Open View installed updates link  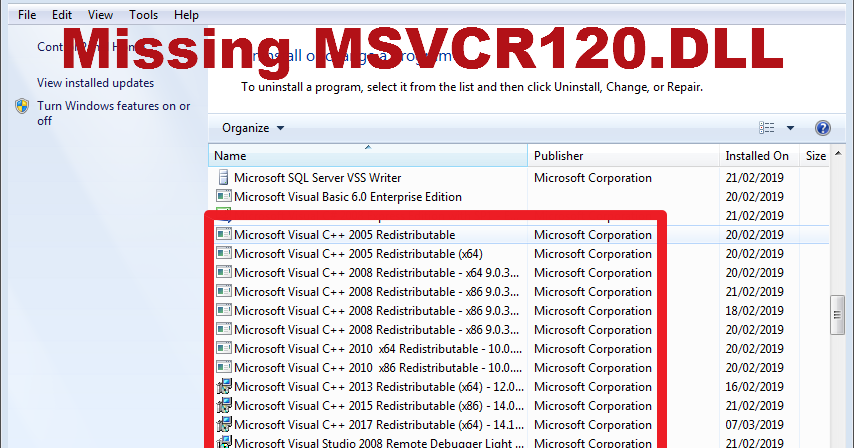tap(95, 83)
